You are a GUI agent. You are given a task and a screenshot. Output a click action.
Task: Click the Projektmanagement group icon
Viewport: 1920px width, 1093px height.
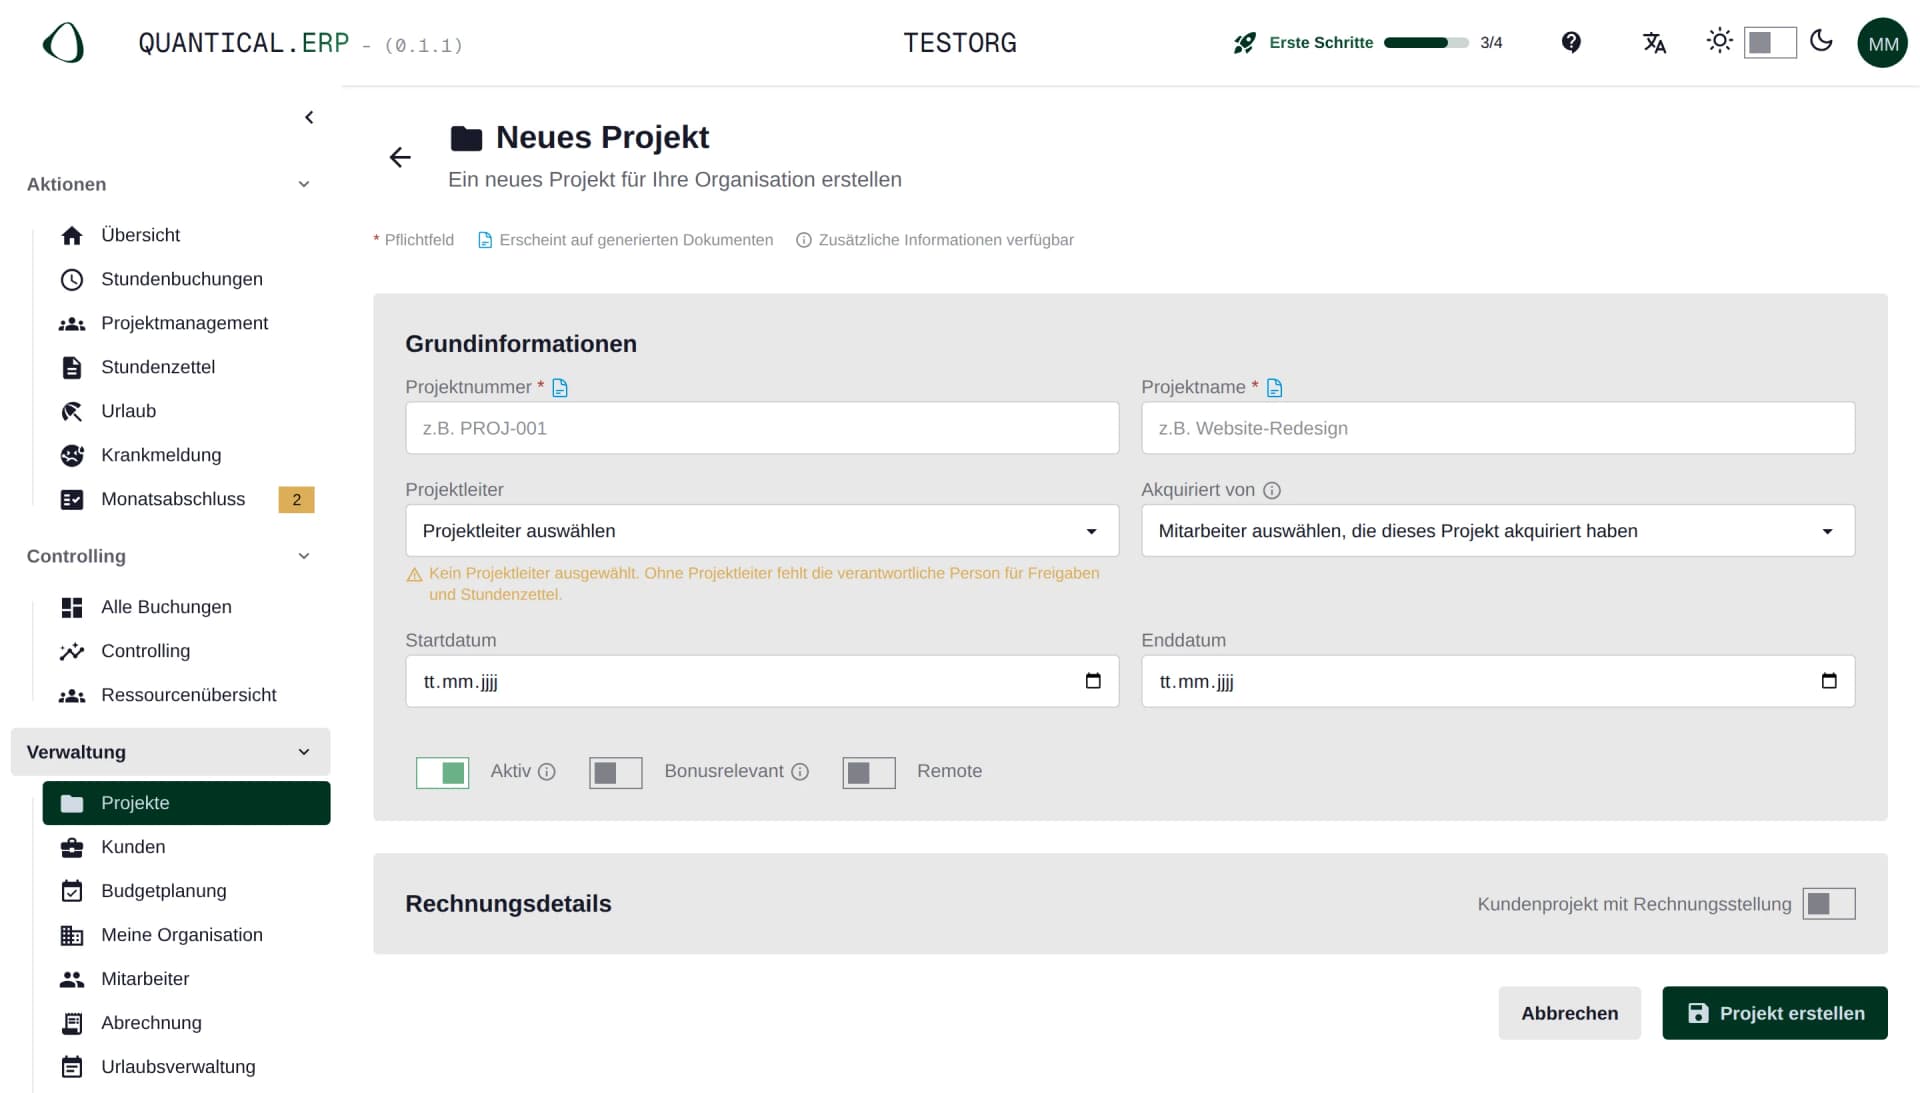click(x=72, y=323)
